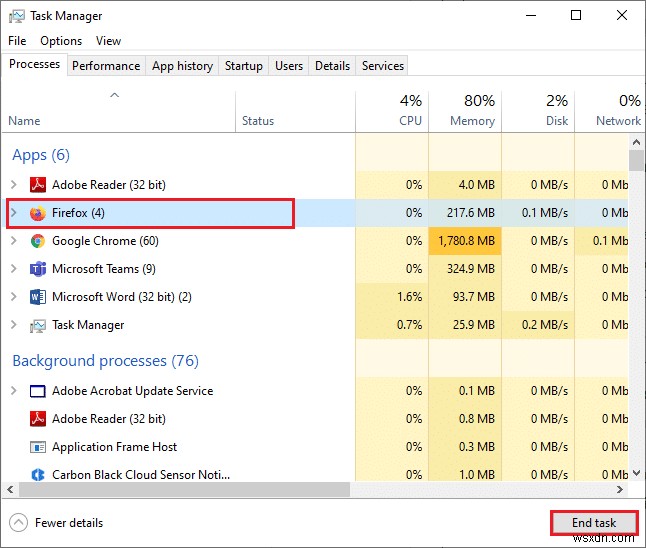Screen dimensions: 646x548
Task: Switch to the Users tab
Action: (289, 66)
